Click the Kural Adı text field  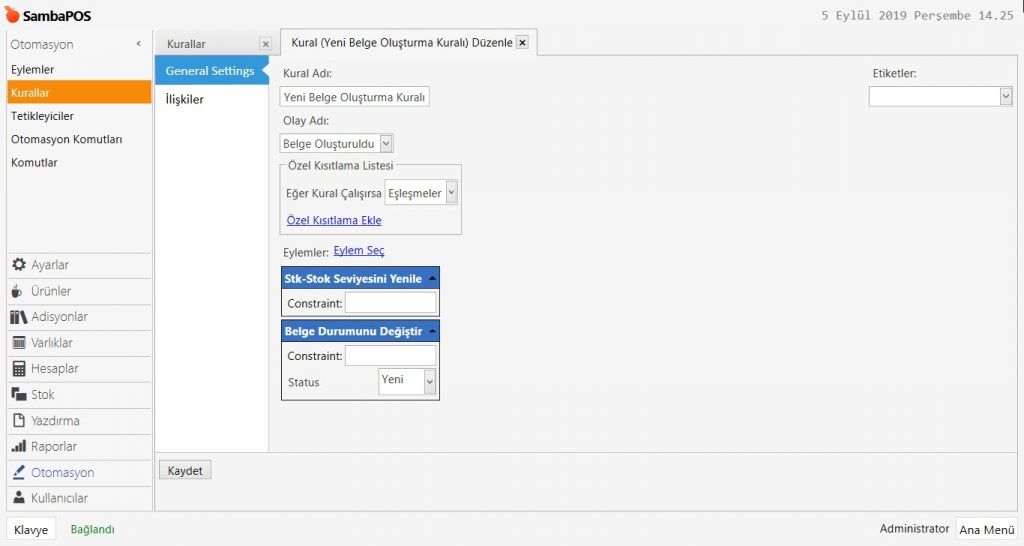click(355, 97)
